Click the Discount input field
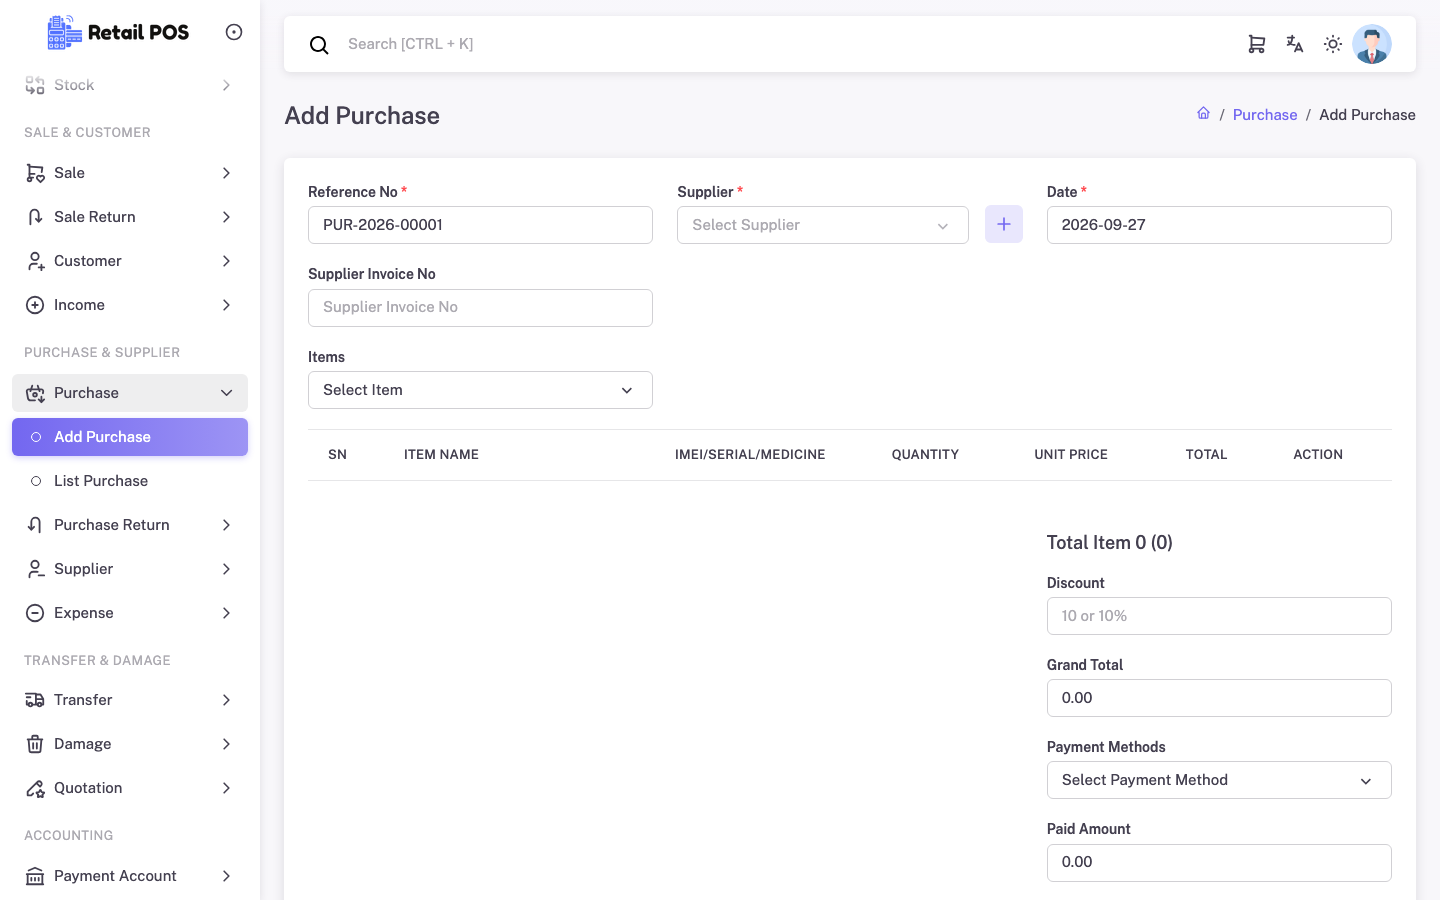Image resolution: width=1440 pixels, height=900 pixels. coord(1219,616)
